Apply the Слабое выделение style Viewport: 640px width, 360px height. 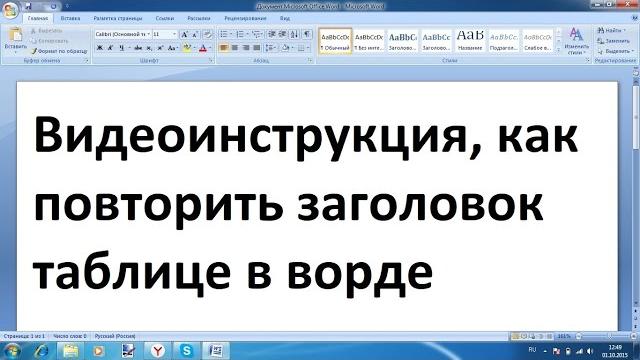point(538,41)
